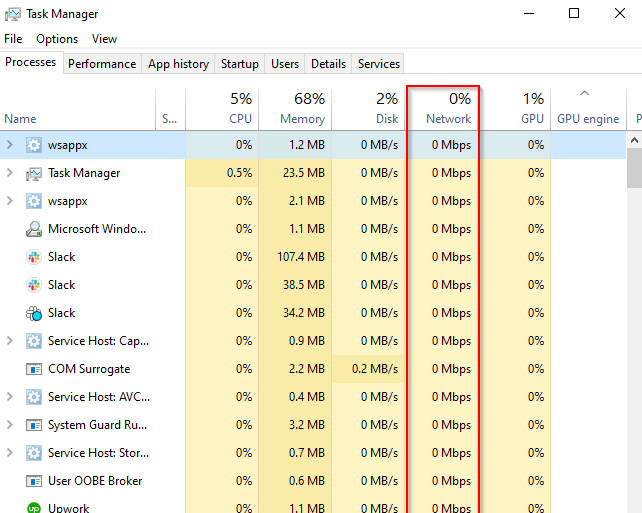
Task: Expand the first wsappx process group
Action: click(10, 145)
